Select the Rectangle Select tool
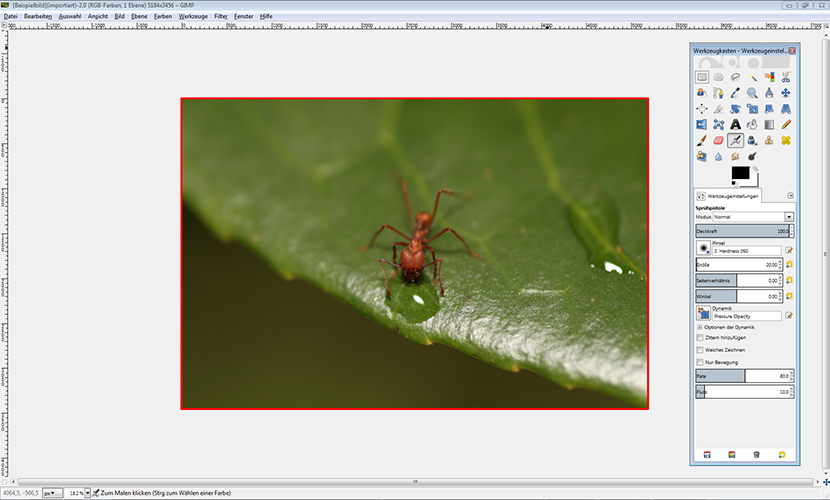830x500 pixels. [x=702, y=76]
